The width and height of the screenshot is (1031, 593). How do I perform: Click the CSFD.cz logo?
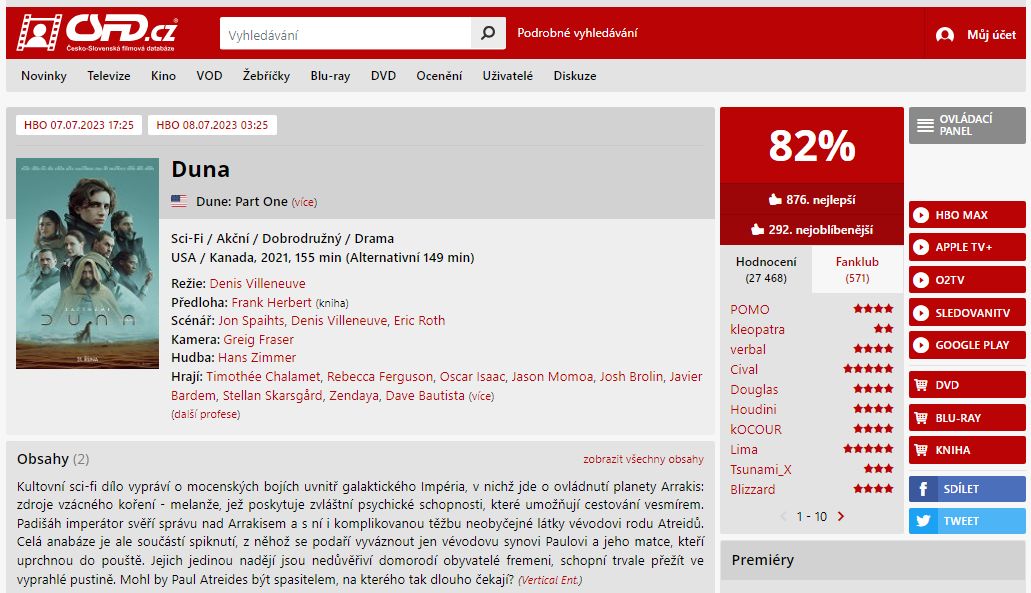click(97, 32)
